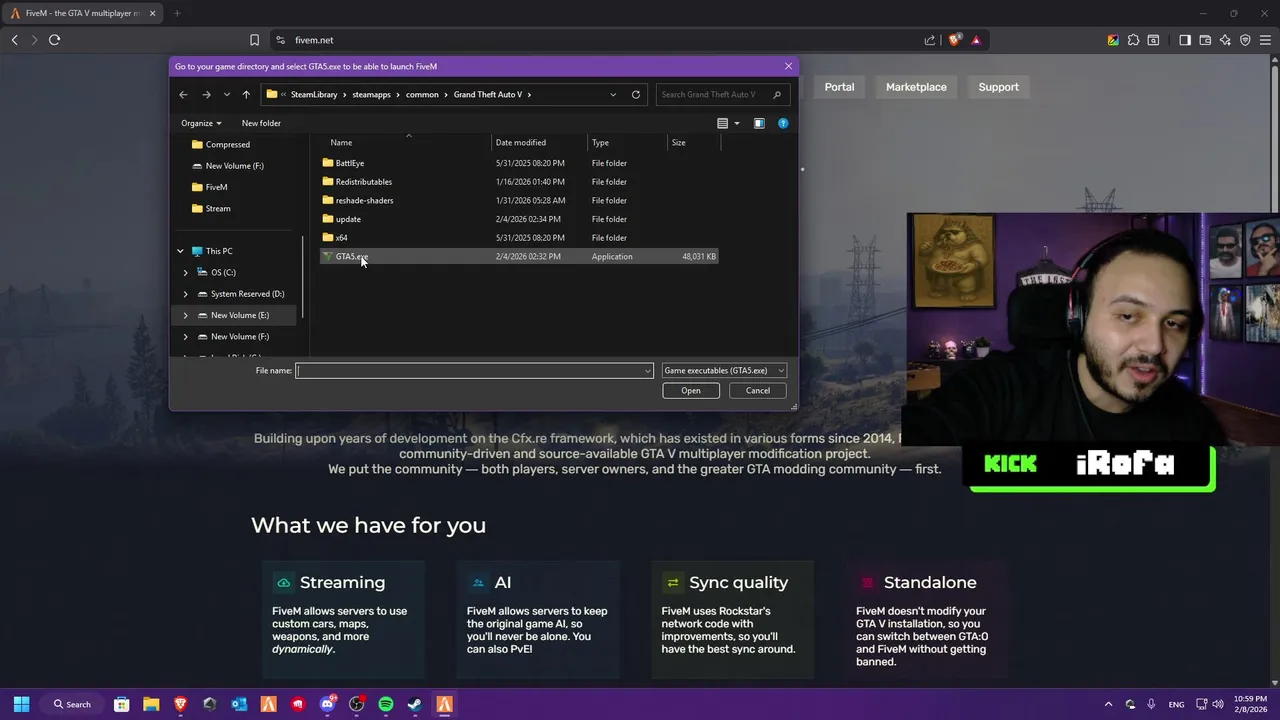Open the file type filter dropdown
Image resolution: width=1280 pixels, height=720 pixels.
(724, 370)
